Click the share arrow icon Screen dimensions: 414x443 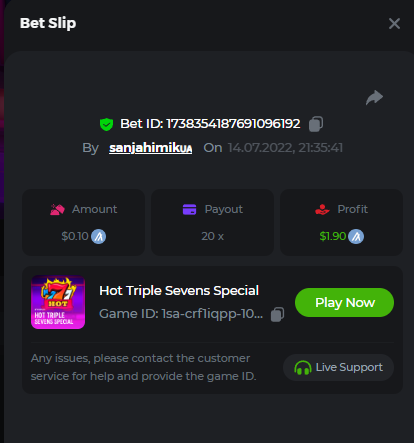(374, 98)
